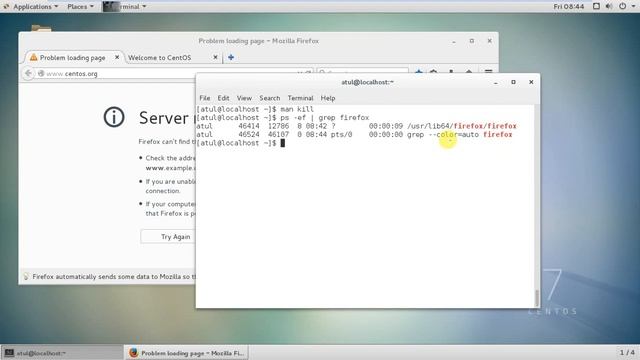The width and height of the screenshot is (640, 360).
Task: Click the Firefox back arrow button
Action: click(x=28, y=73)
